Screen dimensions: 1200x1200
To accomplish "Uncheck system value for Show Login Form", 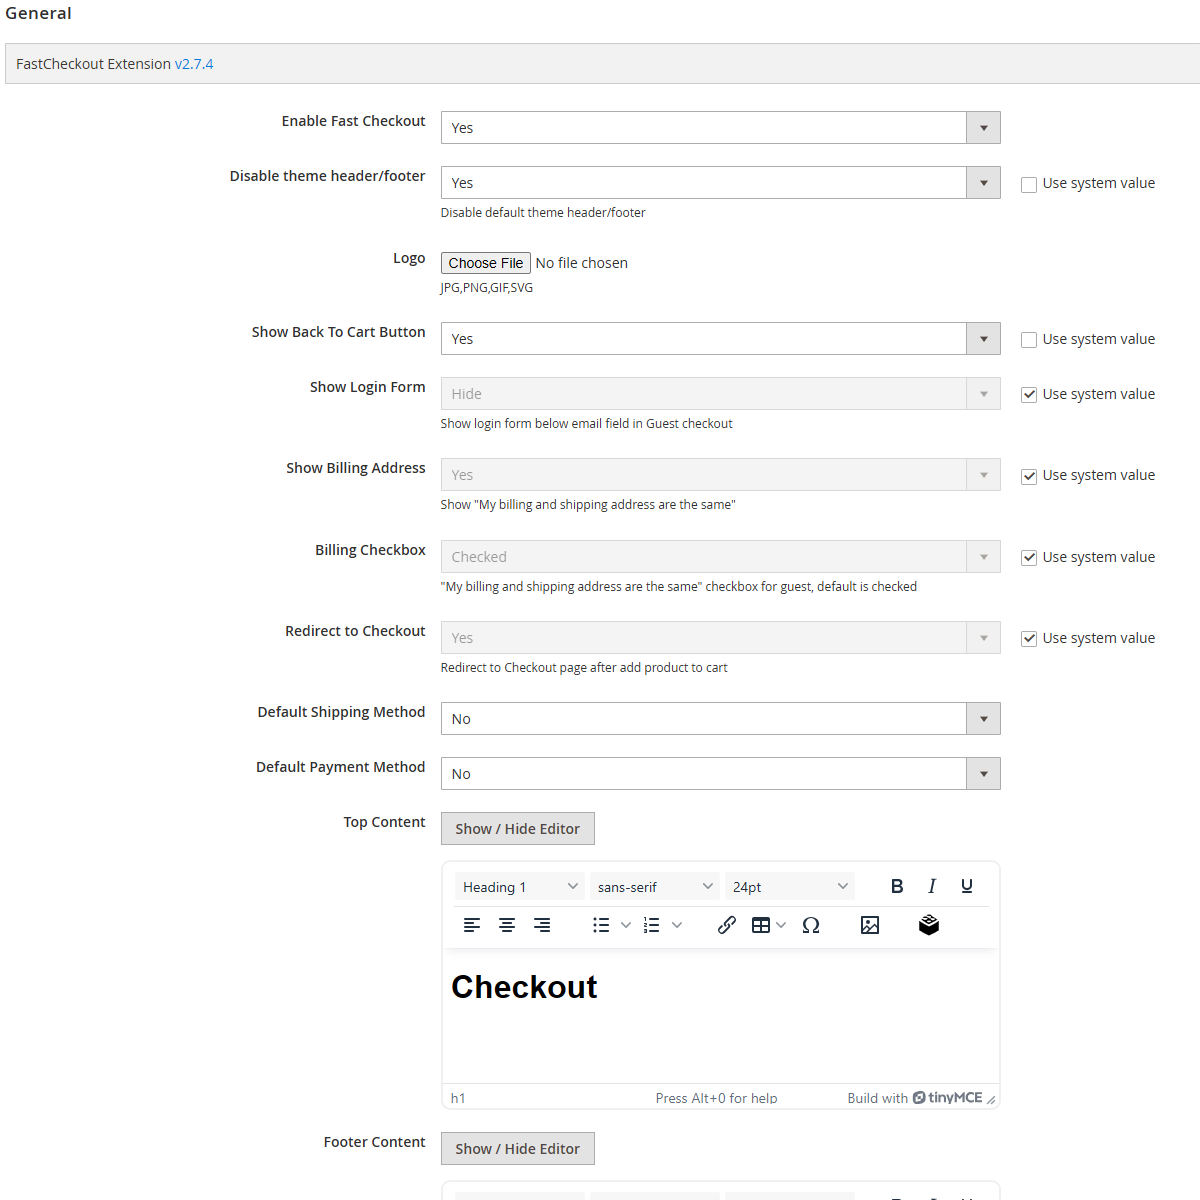I will [x=1028, y=395].
